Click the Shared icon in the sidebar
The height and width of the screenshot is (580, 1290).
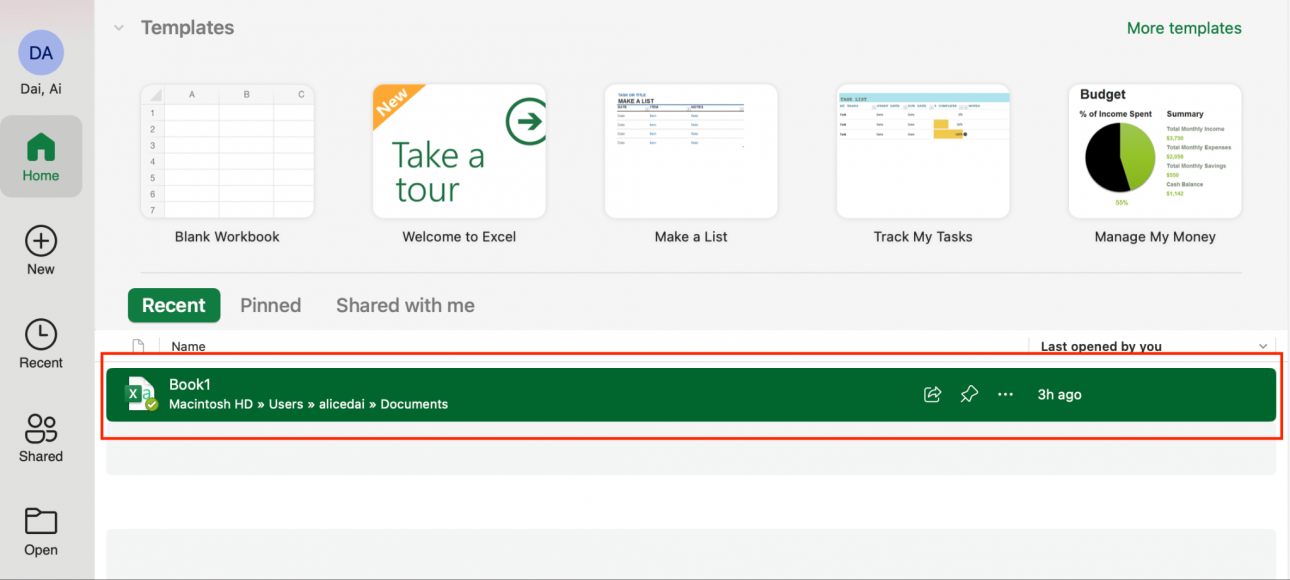41,437
